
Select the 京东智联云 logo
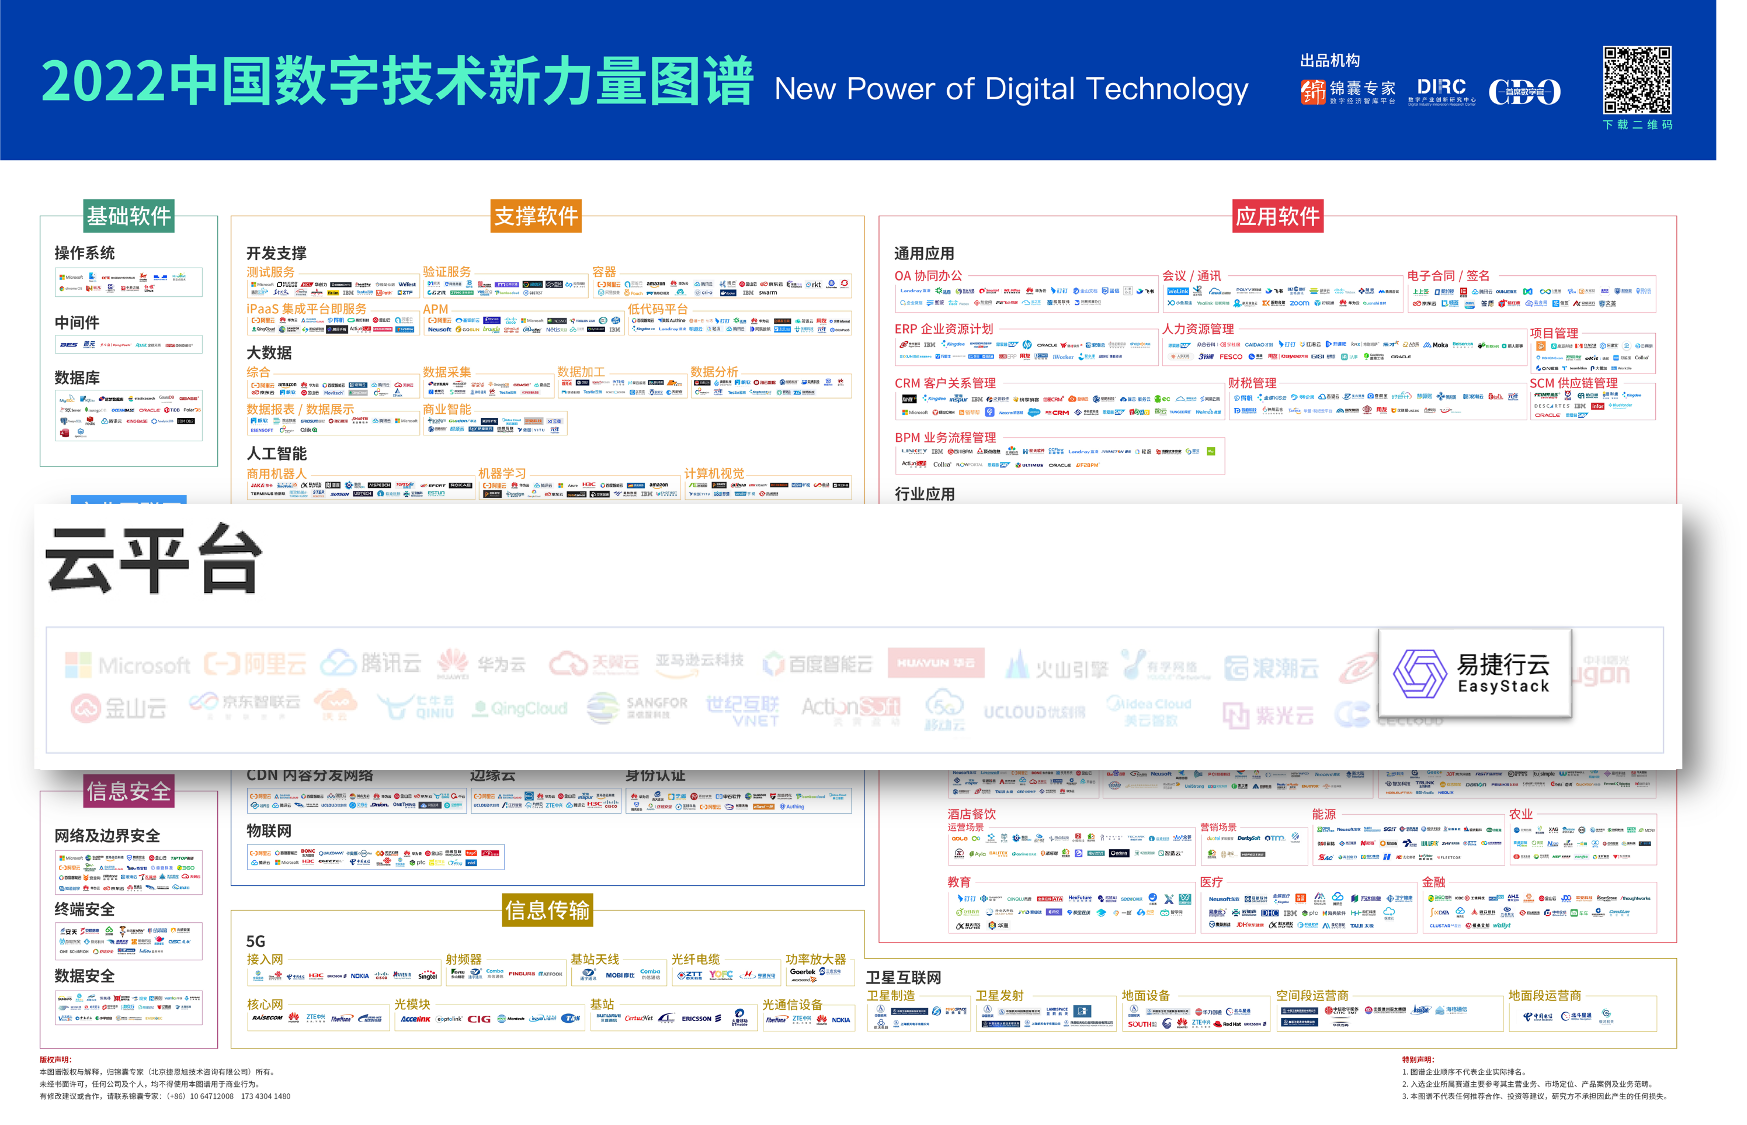[x=245, y=704]
